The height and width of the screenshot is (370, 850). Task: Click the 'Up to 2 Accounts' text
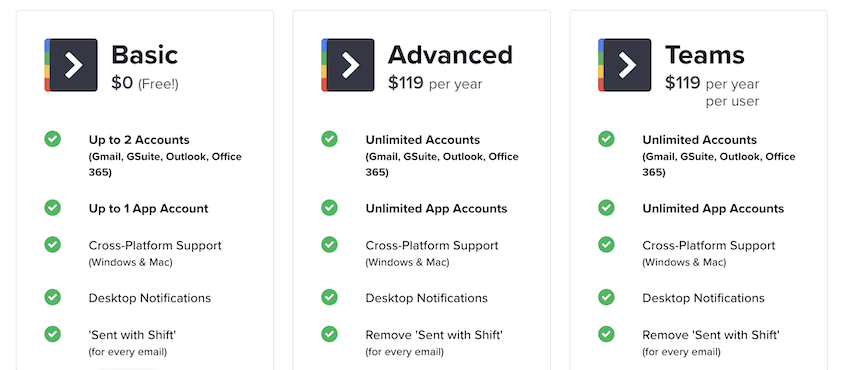click(139, 140)
